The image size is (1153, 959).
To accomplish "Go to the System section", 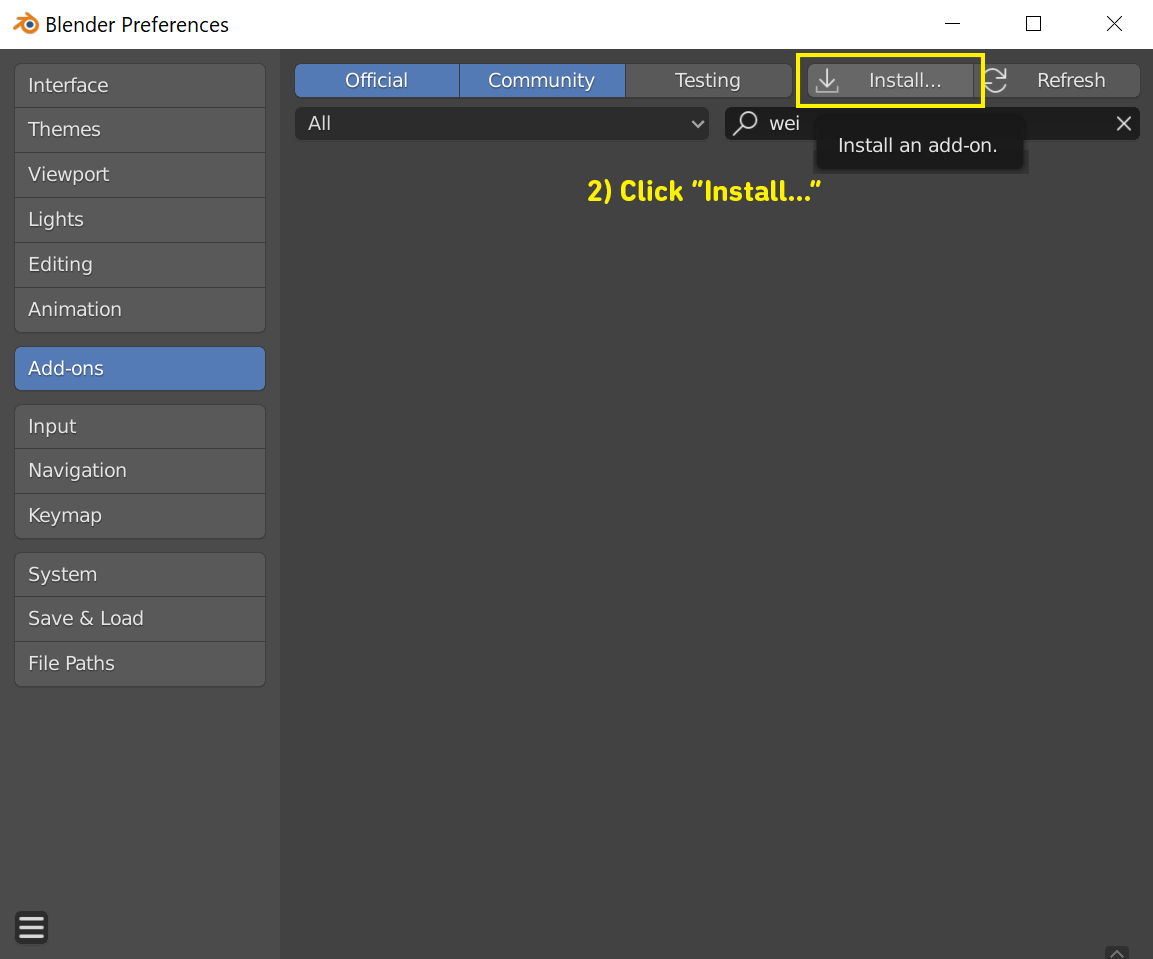I will 140,574.
